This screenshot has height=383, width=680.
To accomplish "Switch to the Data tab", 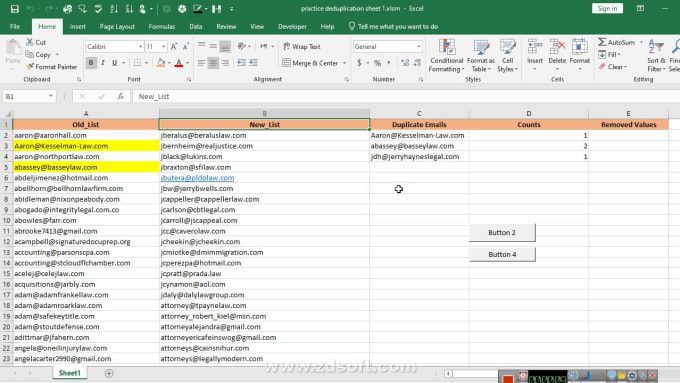I will [196, 26].
